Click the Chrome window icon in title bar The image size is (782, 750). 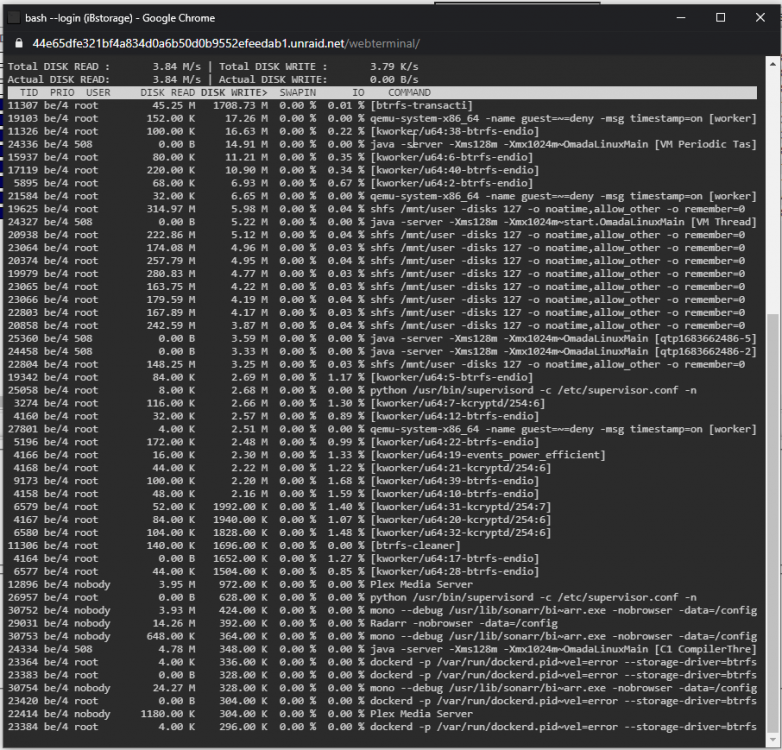click(x=14, y=18)
